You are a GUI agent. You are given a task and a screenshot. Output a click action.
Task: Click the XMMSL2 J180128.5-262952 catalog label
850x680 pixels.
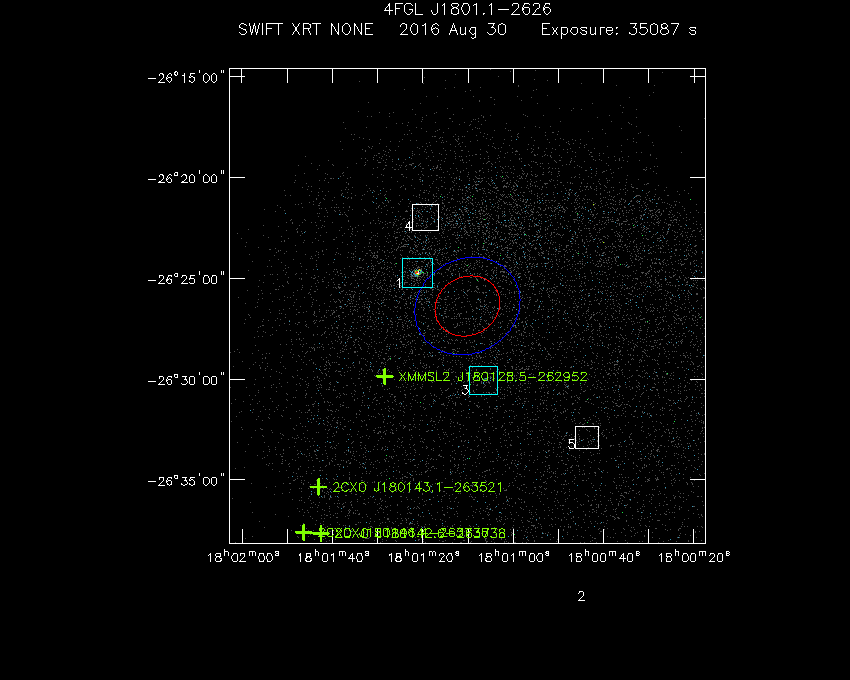click(x=493, y=376)
